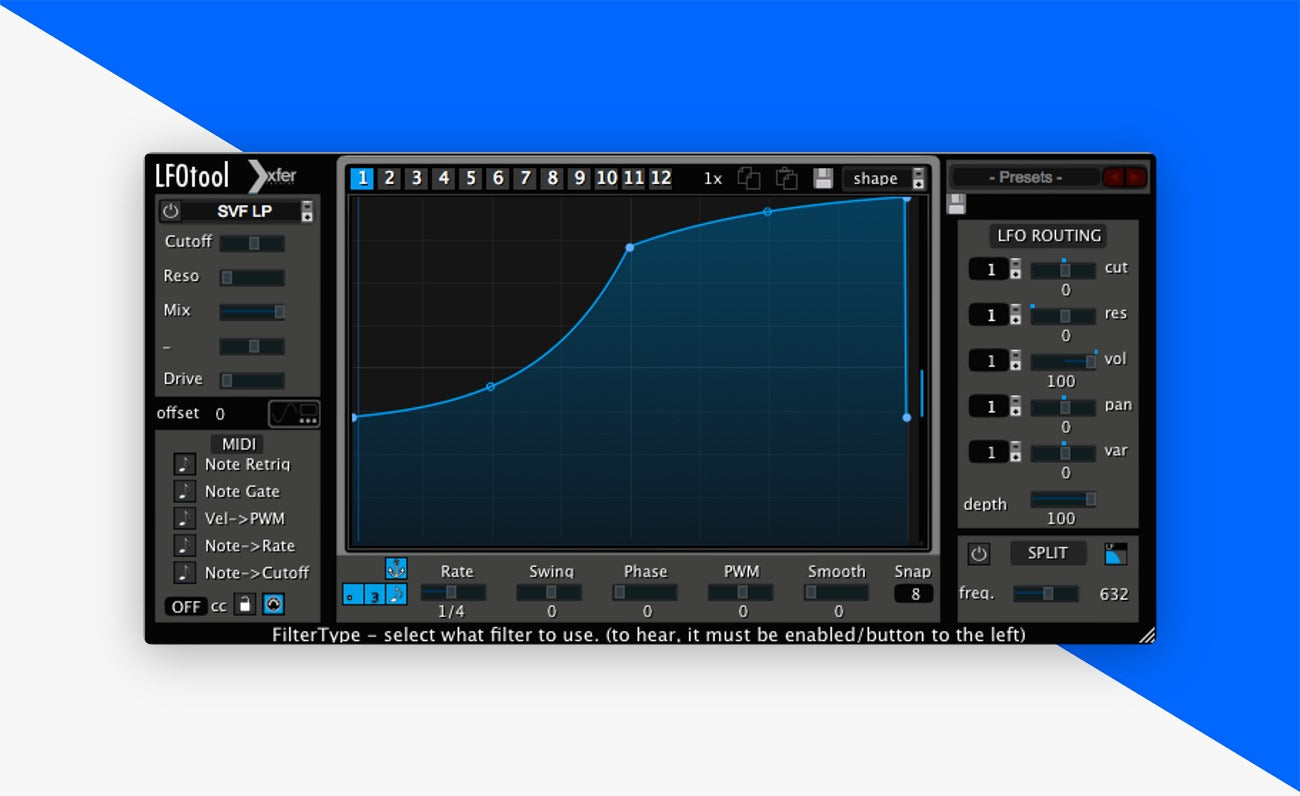Select LFO graph tab 9
Screen dimensions: 1300x796
pos(579,178)
